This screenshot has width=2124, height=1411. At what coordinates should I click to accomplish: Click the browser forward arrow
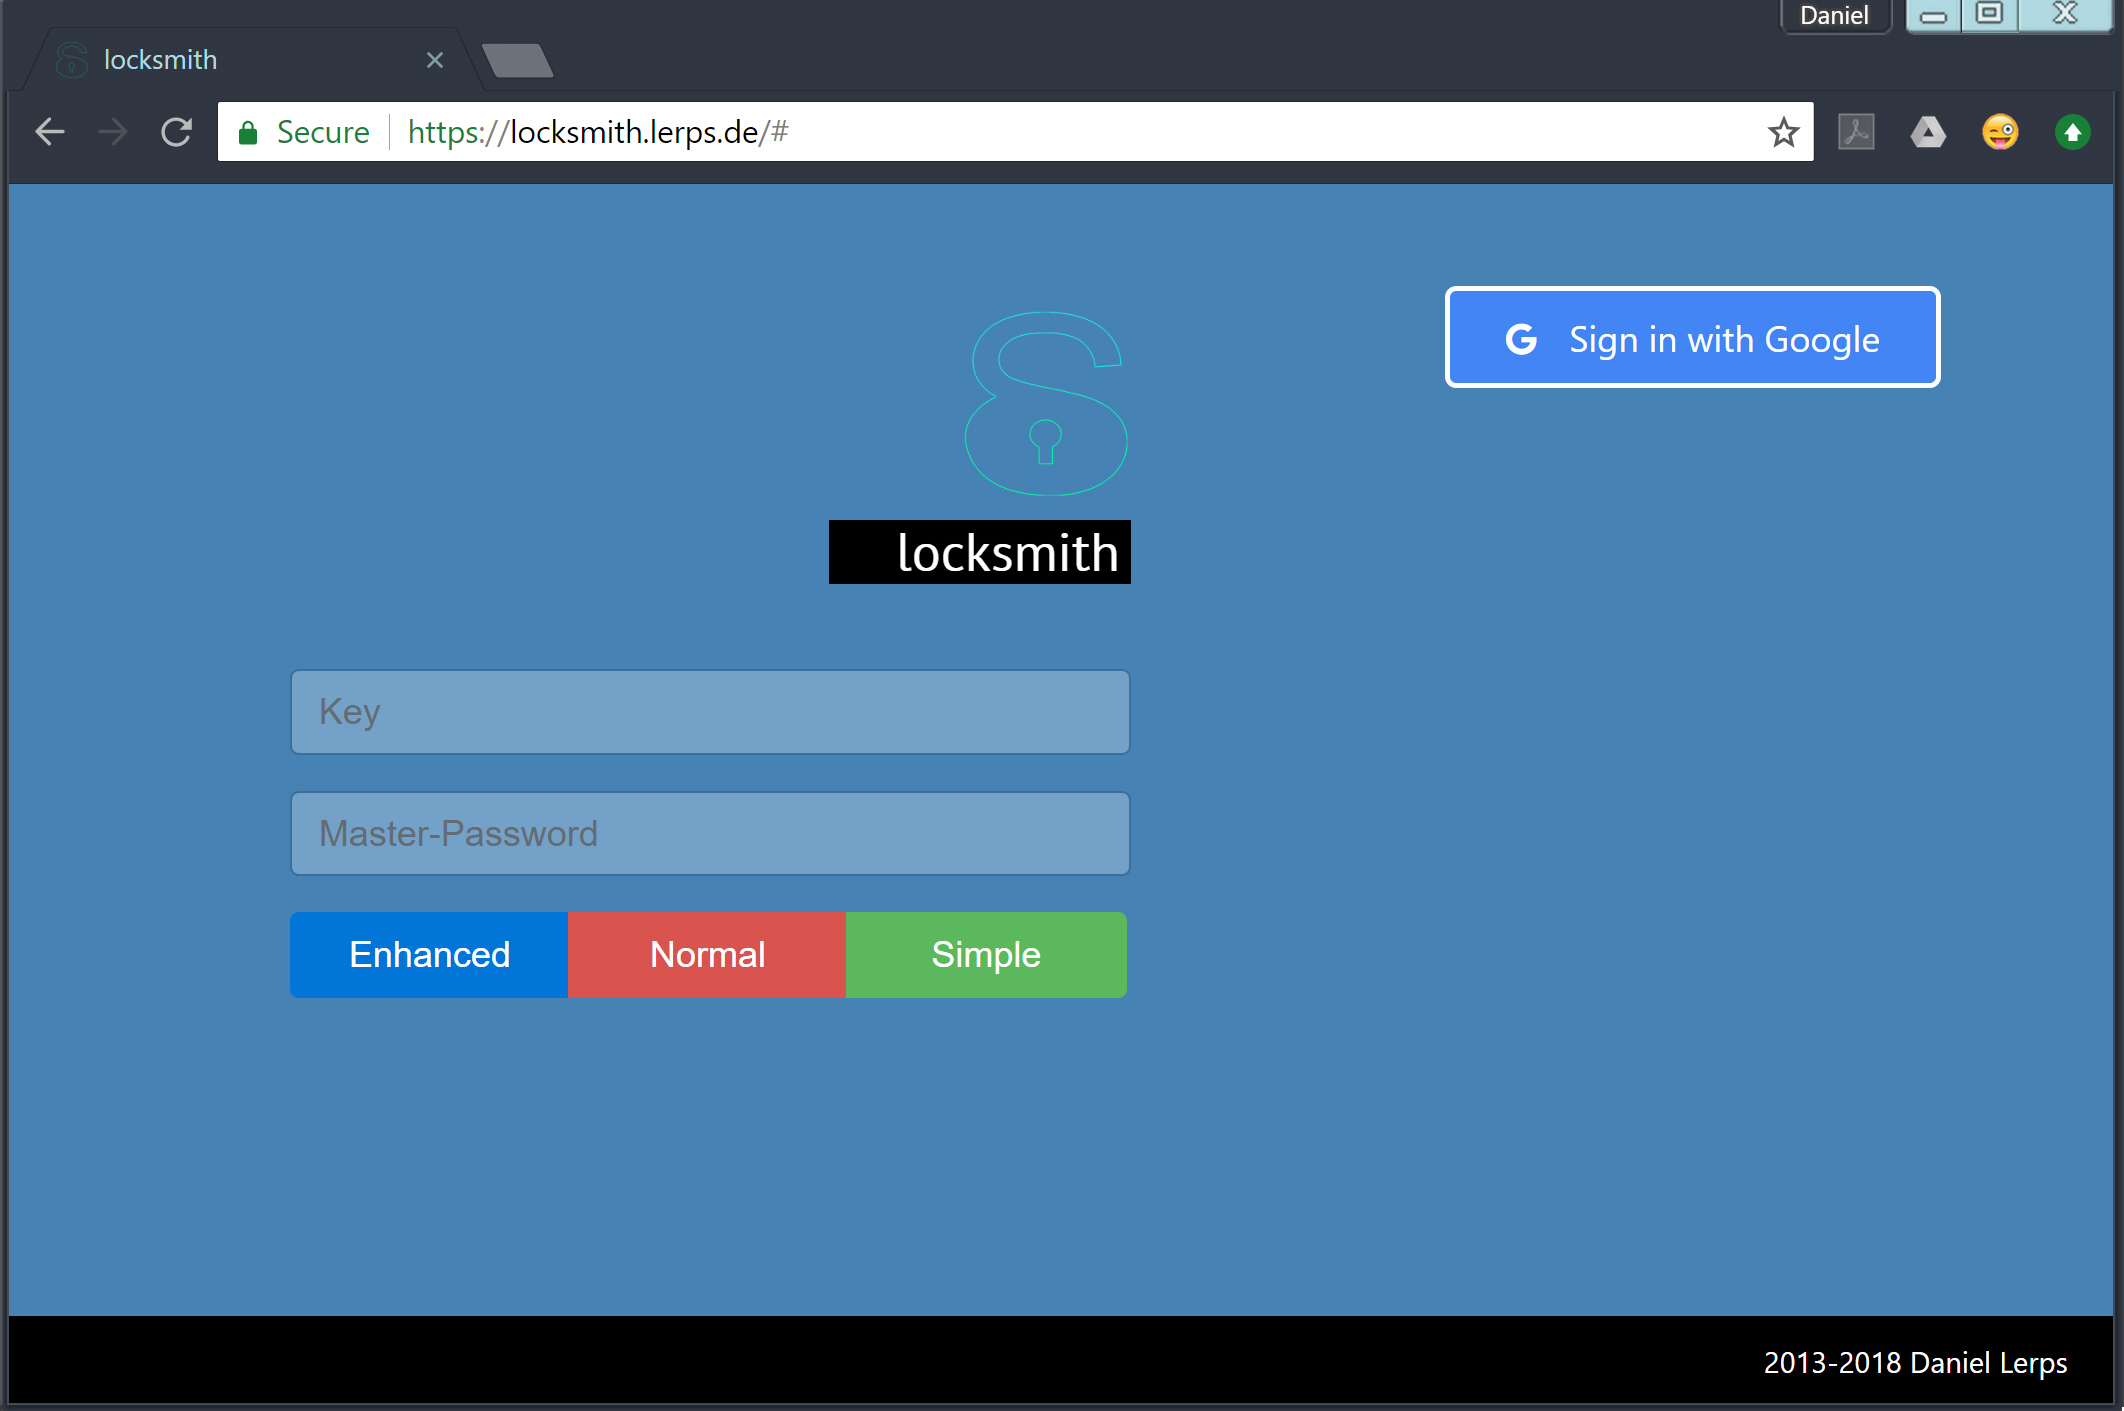point(113,132)
